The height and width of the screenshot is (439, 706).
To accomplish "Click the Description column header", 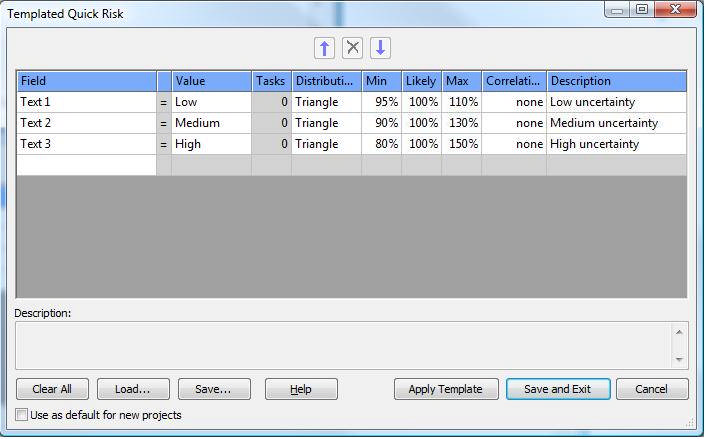I will tap(616, 81).
